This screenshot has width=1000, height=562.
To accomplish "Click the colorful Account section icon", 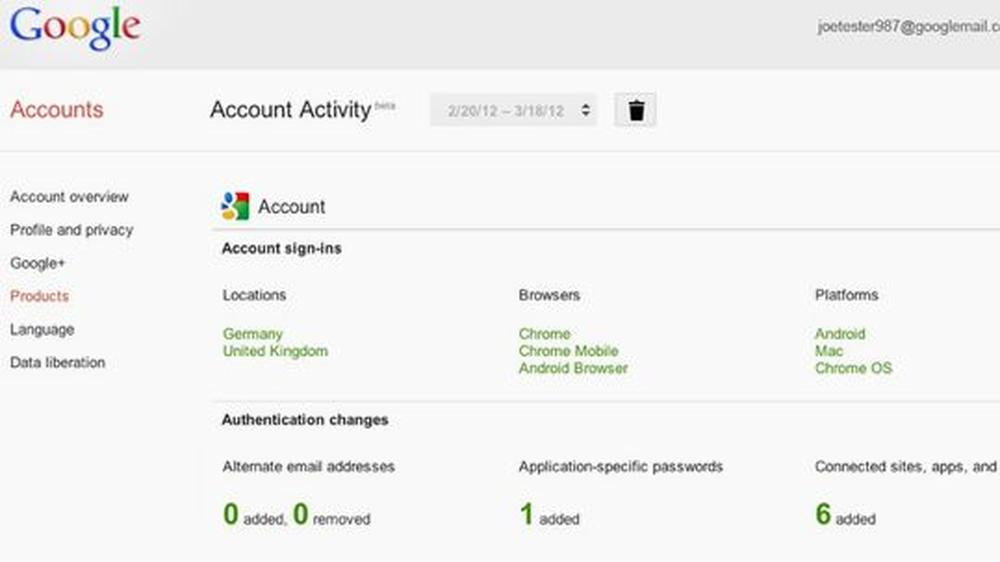I will pos(235,206).
